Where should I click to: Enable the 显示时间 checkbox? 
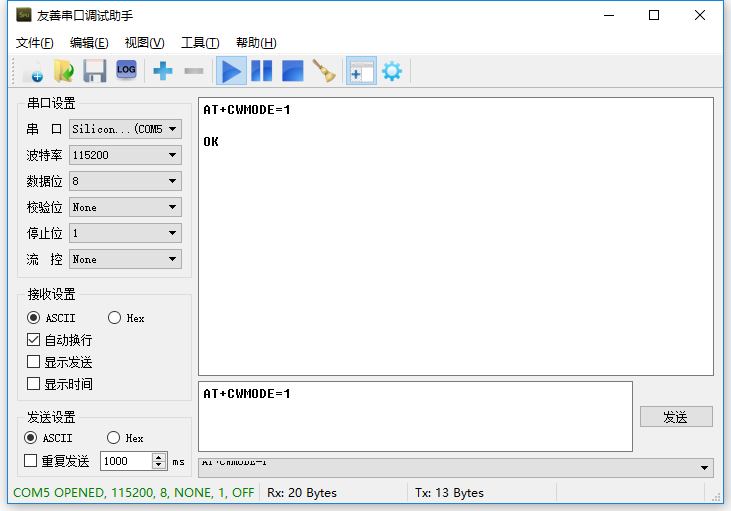click(x=33, y=384)
